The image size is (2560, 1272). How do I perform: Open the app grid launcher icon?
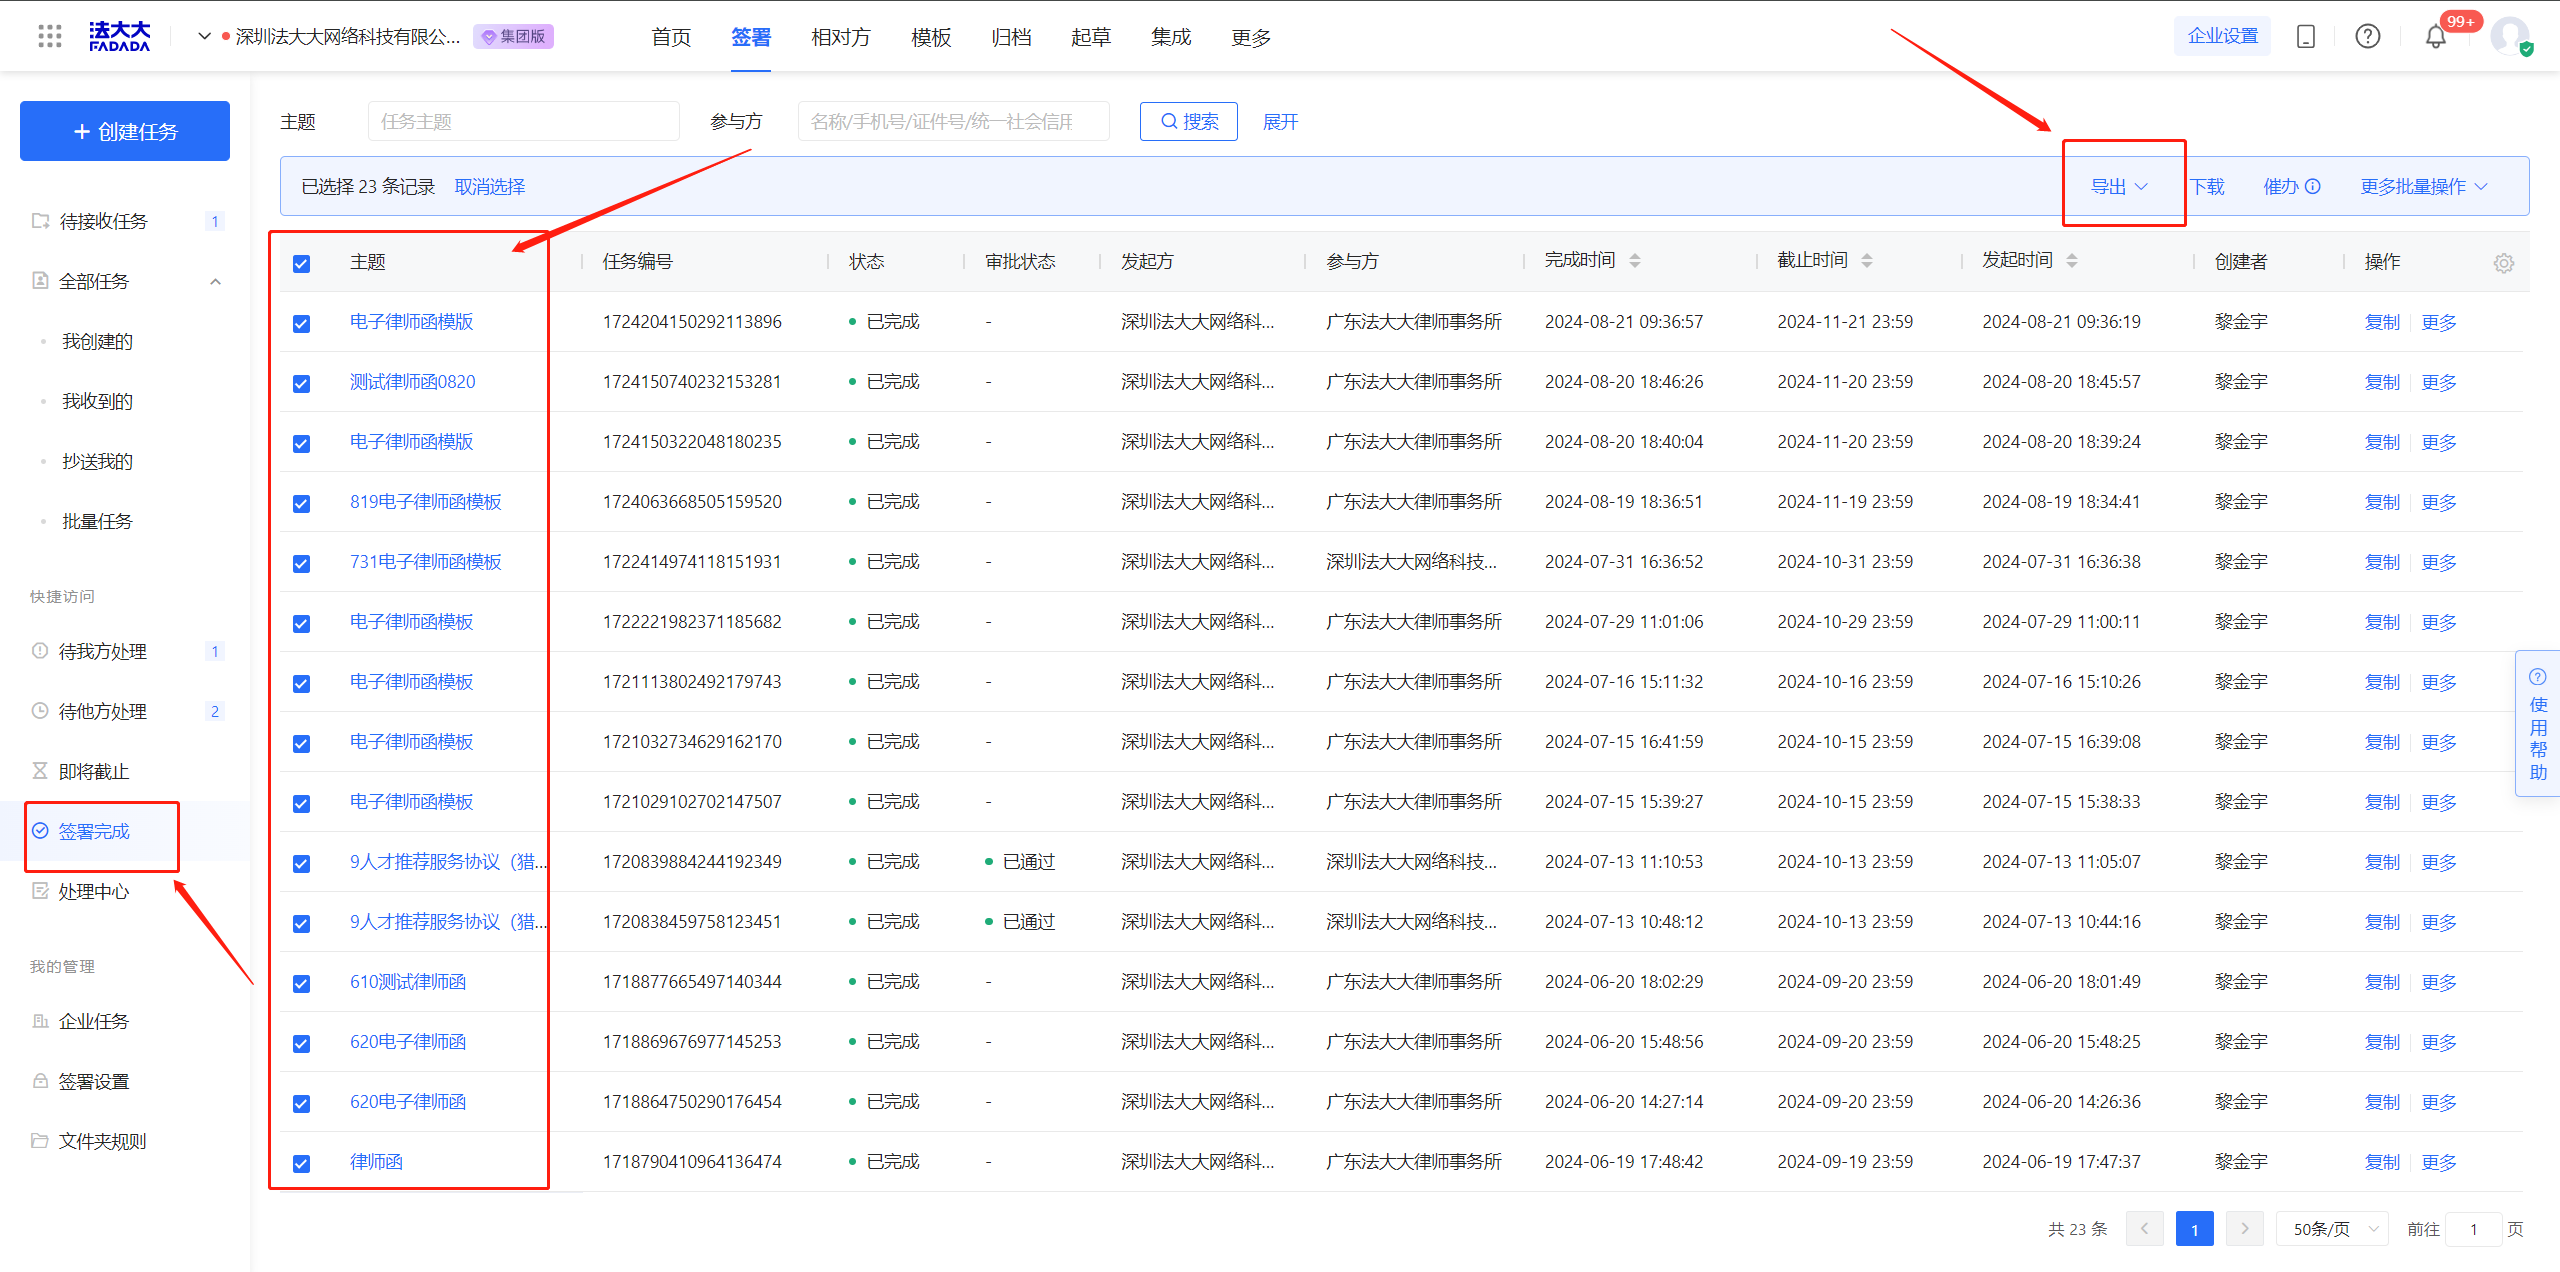[49, 37]
